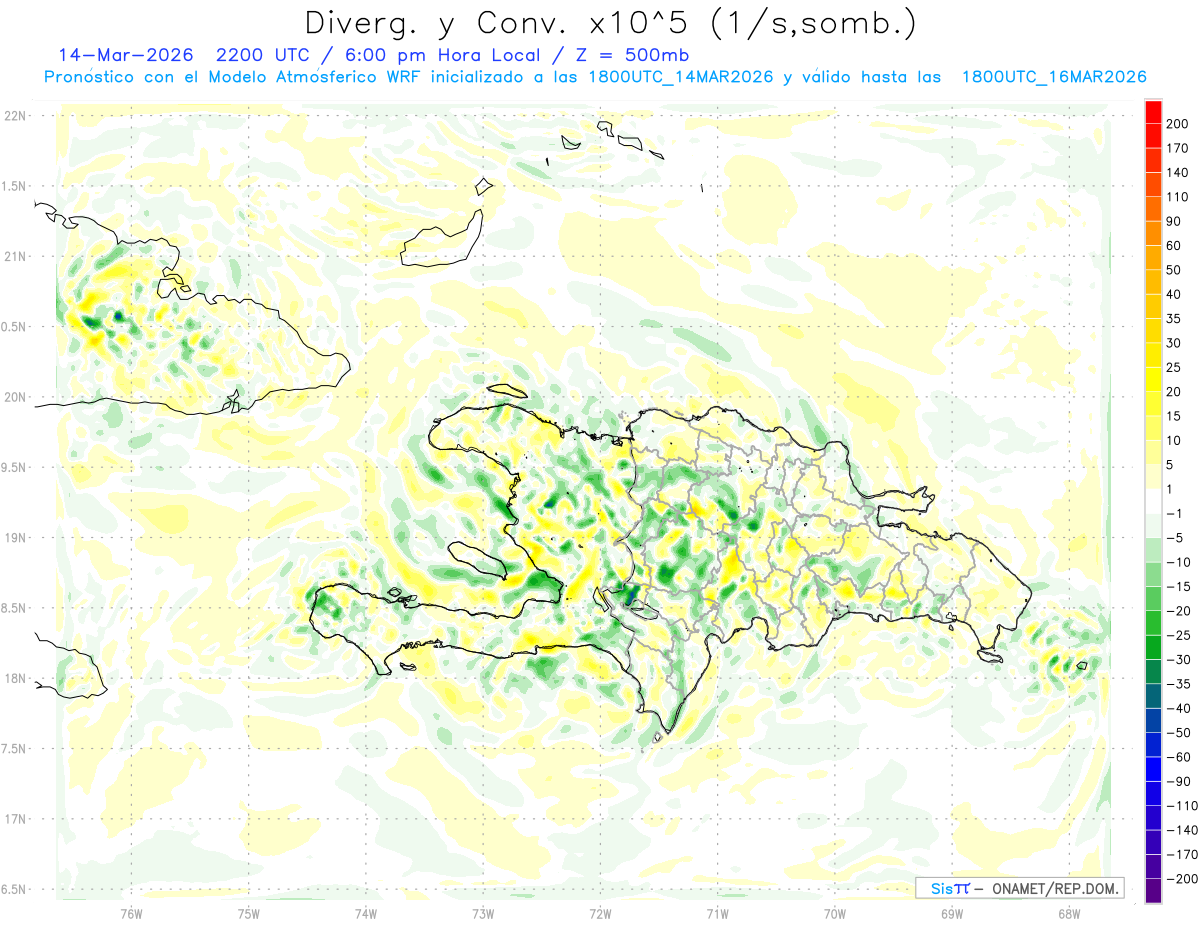Viewport: 1200px width, 927px height.
Task: Click the "21N" latitude label
Action: (x=15, y=256)
